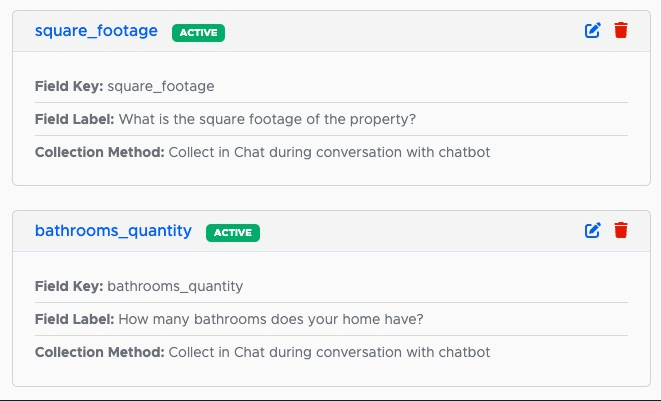Image resolution: width=661 pixels, height=401 pixels.
Task: Click Collection Method value in square_footage card
Action: point(329,152)
